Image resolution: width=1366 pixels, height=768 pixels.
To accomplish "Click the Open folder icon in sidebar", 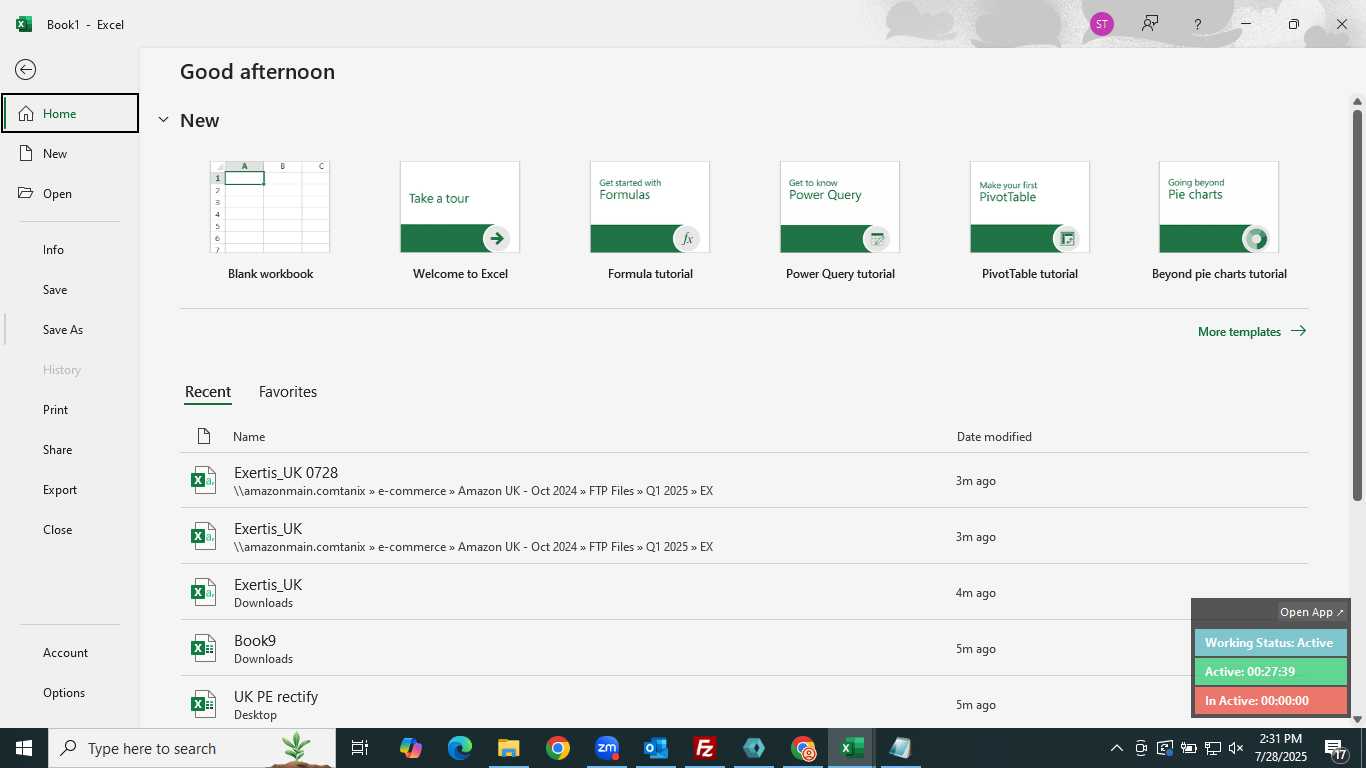I will tap(26, 193).
